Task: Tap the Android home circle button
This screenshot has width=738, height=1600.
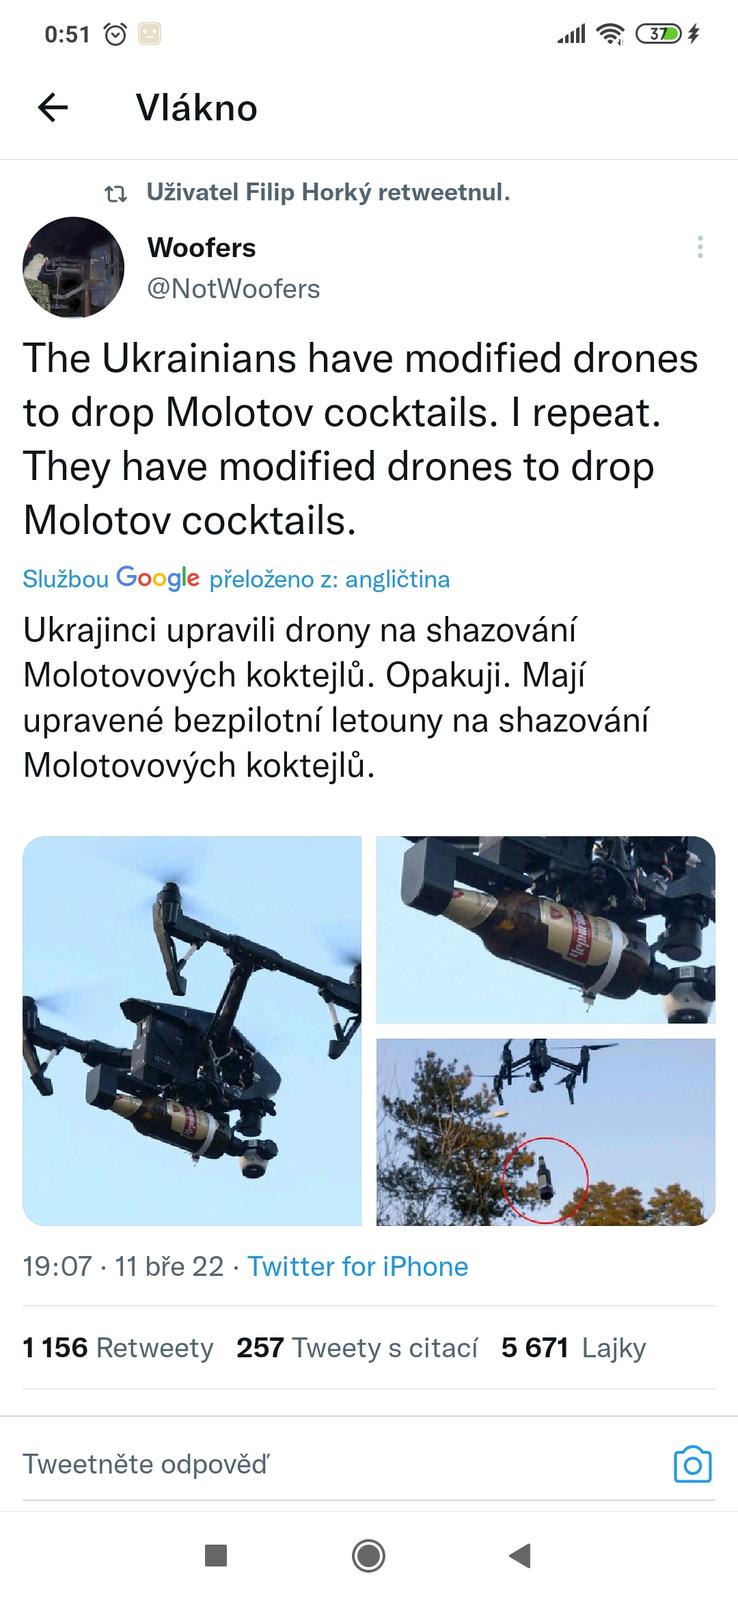Action: pyautogui.click(x=369, y=1555)
